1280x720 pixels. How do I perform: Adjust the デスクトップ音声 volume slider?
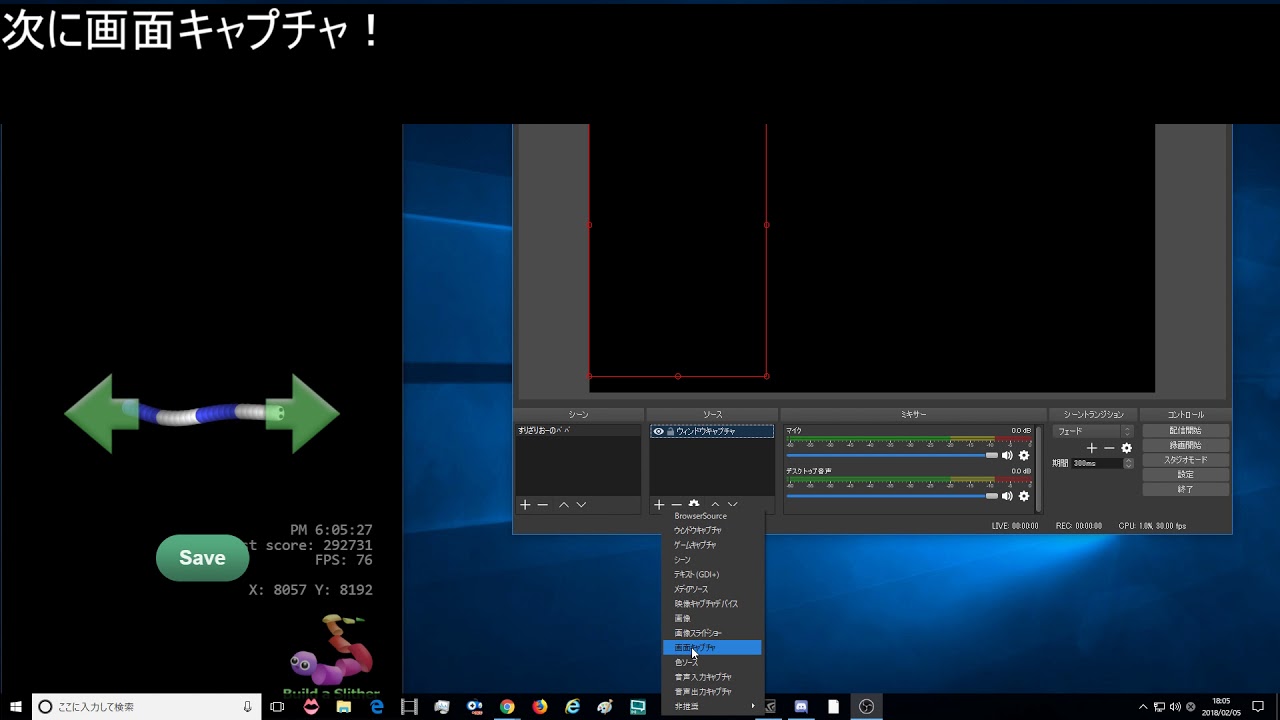pyautogui.click(x=892, y=496)
